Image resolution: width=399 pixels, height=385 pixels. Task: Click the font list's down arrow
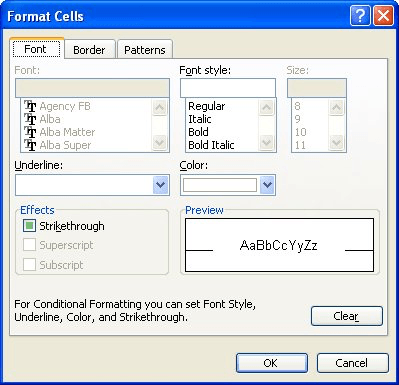pyautogui.click(x=159, y=143)
